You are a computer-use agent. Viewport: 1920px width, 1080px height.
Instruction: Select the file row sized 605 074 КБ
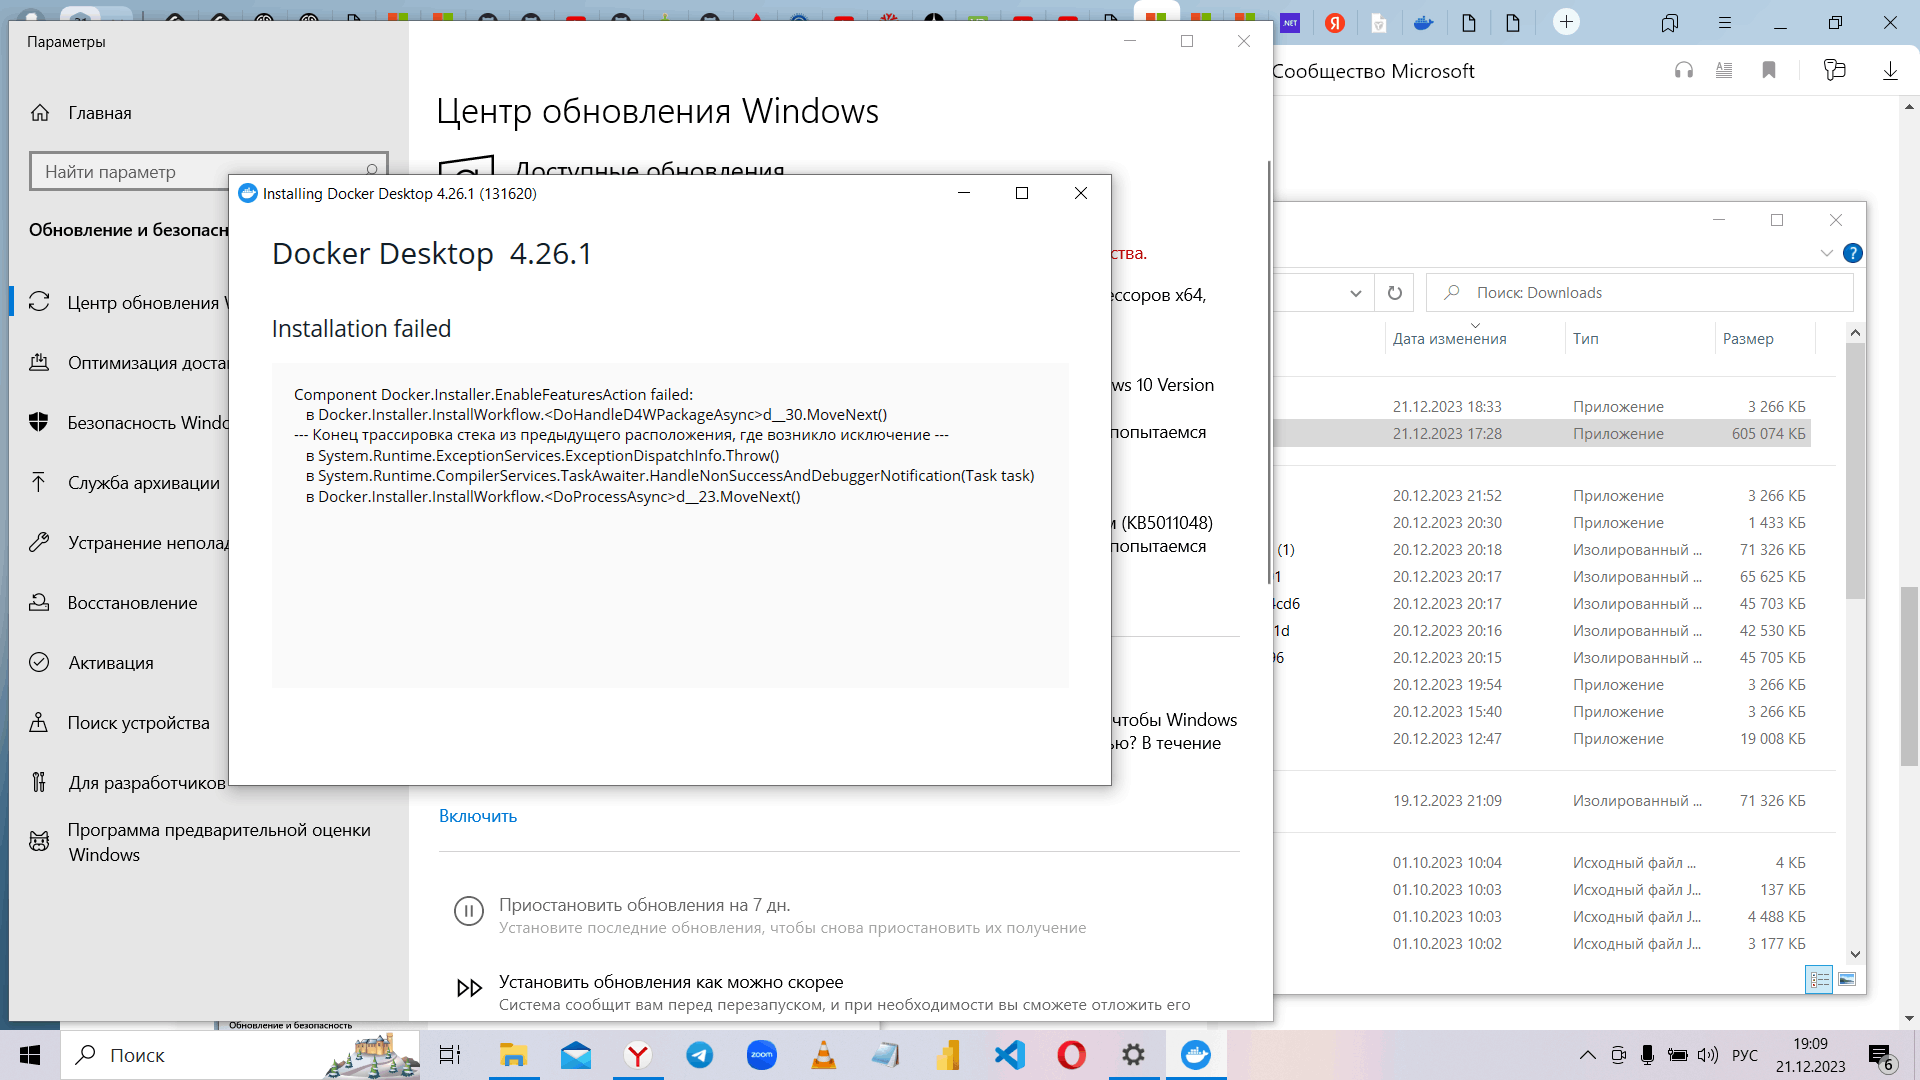click(1542, 434)
